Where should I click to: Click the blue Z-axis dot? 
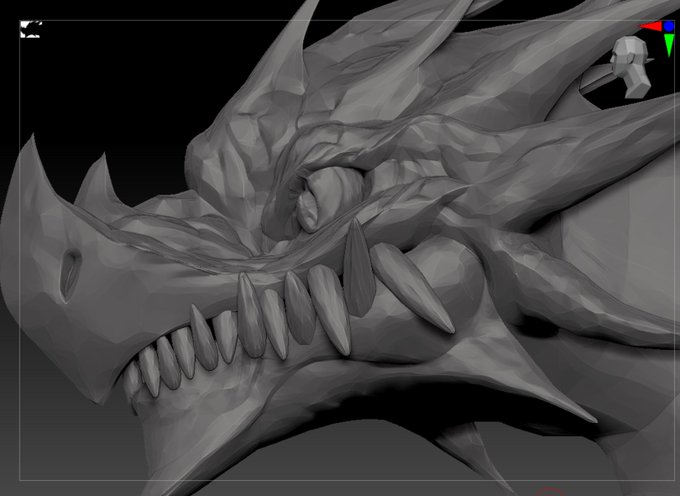pos(669,26)
